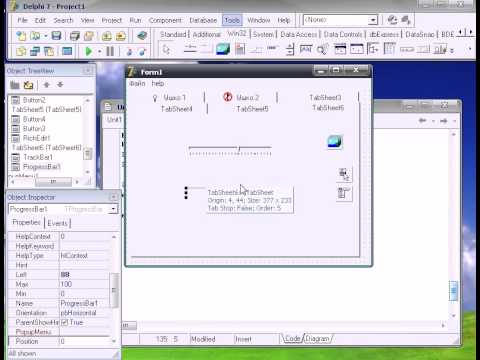Click the Remove file from project icon
This screenshot has width=480, height=360.
pyautogui.click(x=121, y=36)
